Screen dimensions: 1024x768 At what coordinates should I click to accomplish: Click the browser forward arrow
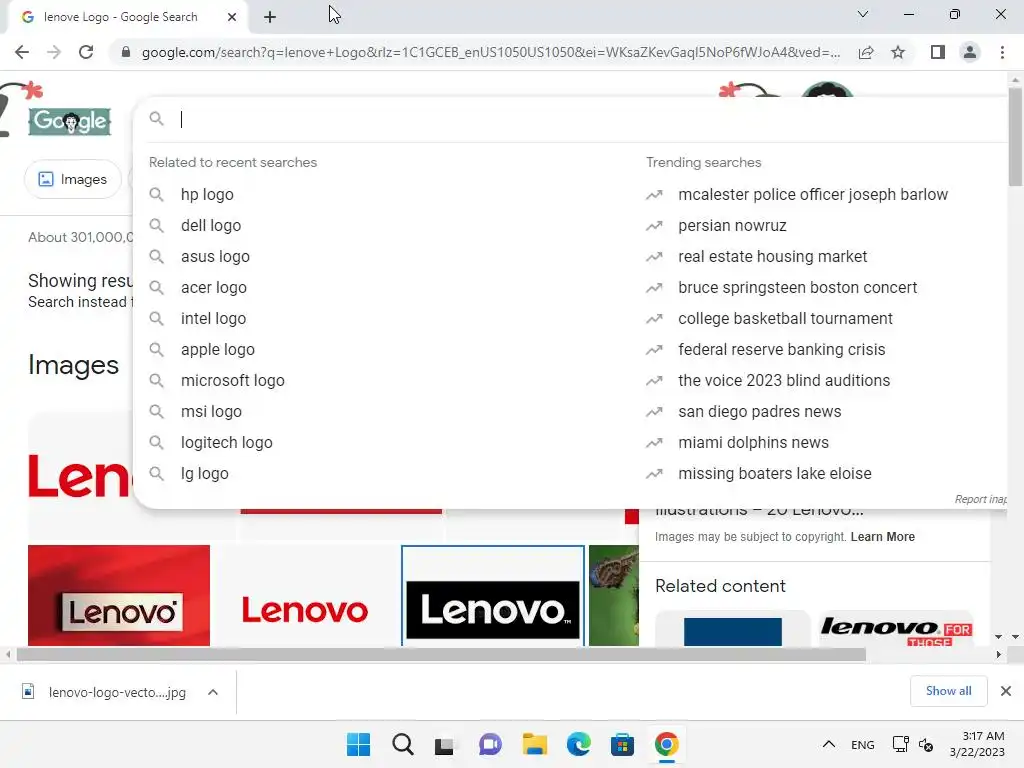tap(54, 52)
